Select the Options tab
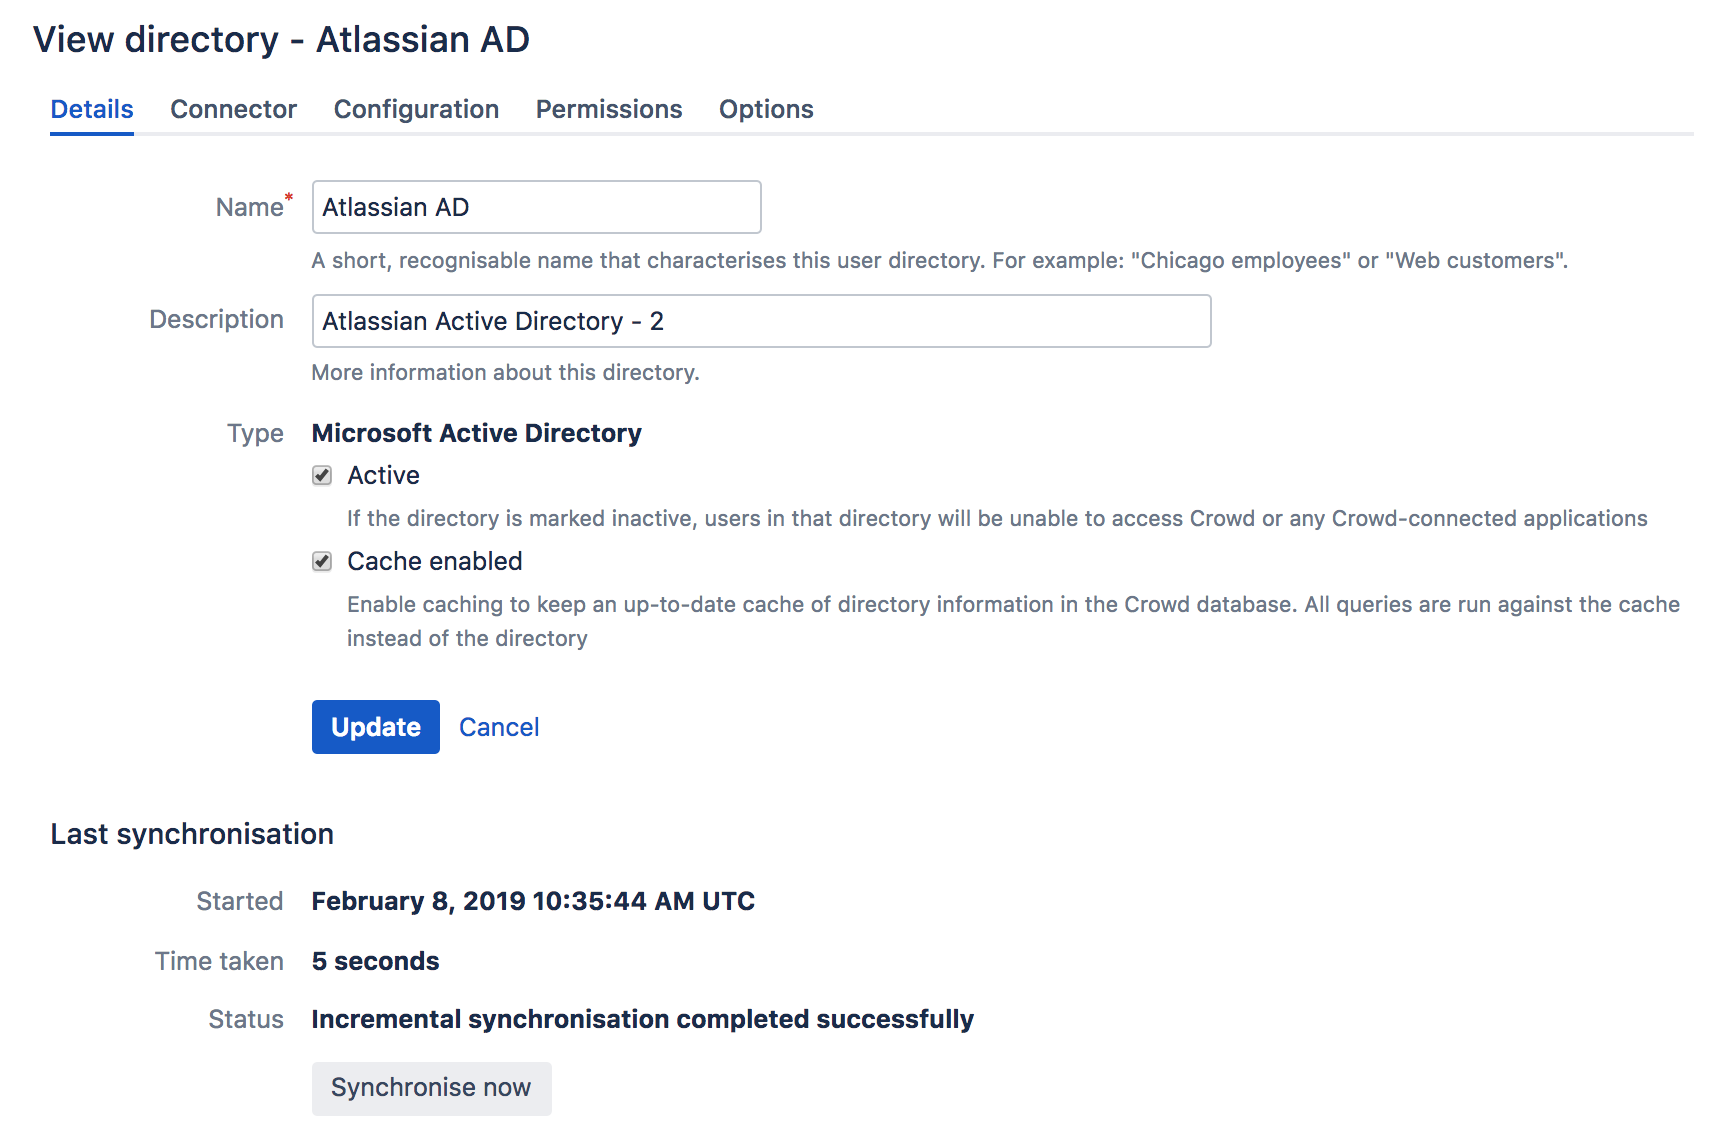 point(765,109)
